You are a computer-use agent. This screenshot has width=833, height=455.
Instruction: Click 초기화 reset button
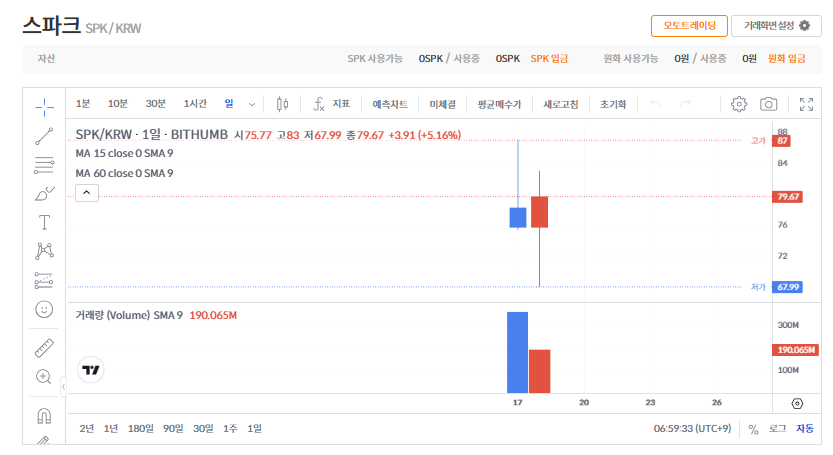point(613,104)
